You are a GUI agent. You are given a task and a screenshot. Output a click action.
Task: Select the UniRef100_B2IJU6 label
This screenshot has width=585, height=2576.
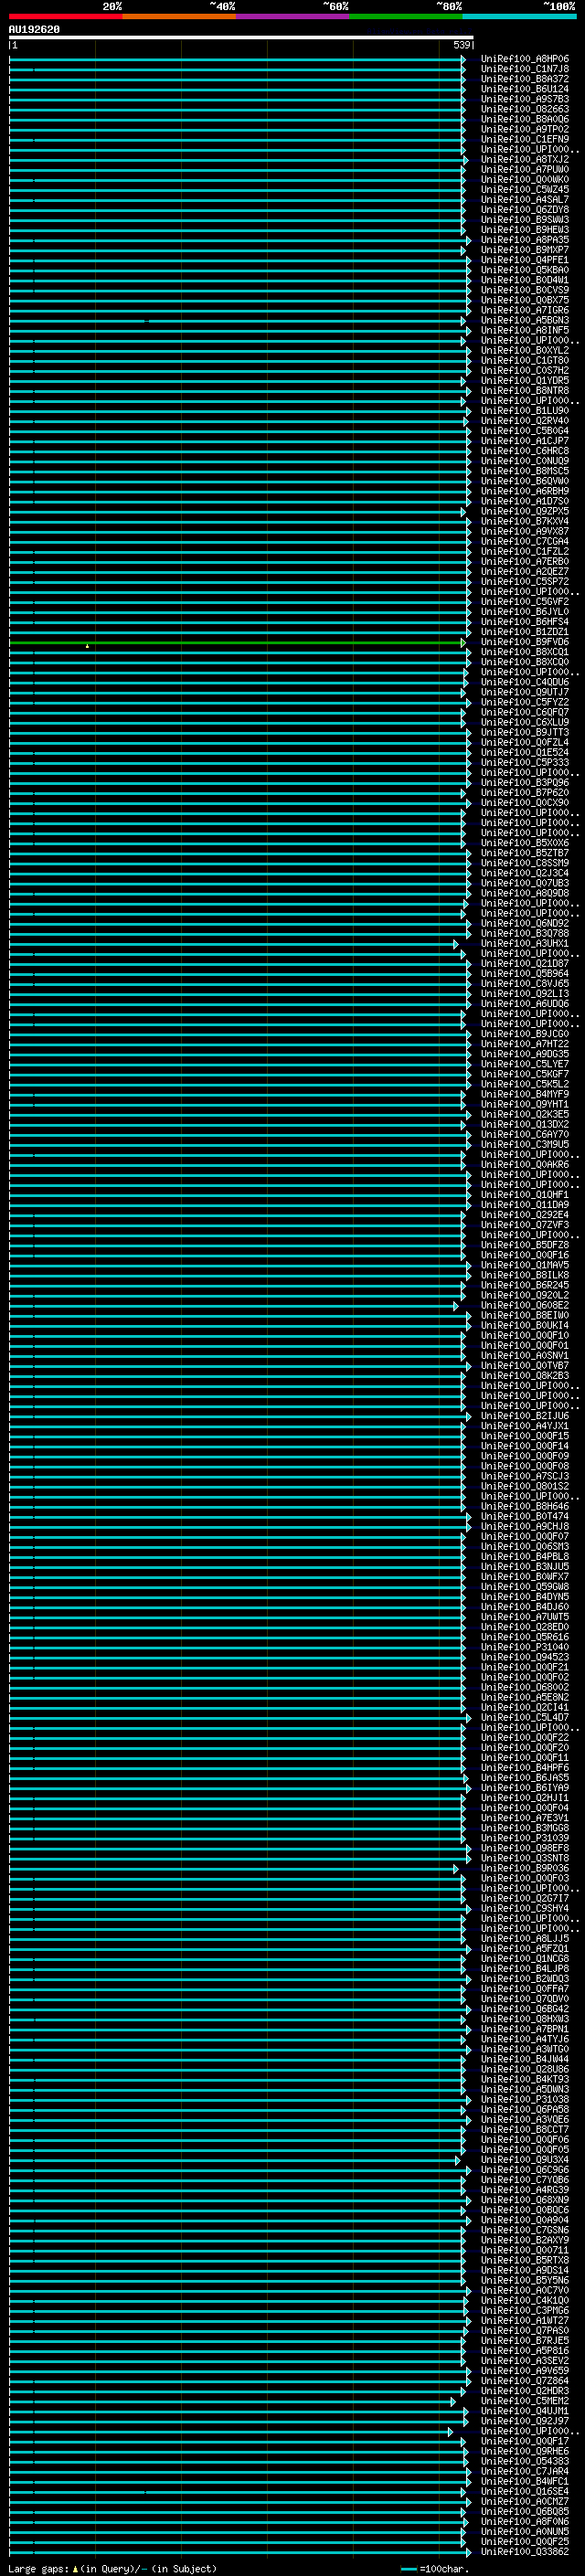(x=525, y=1416)
